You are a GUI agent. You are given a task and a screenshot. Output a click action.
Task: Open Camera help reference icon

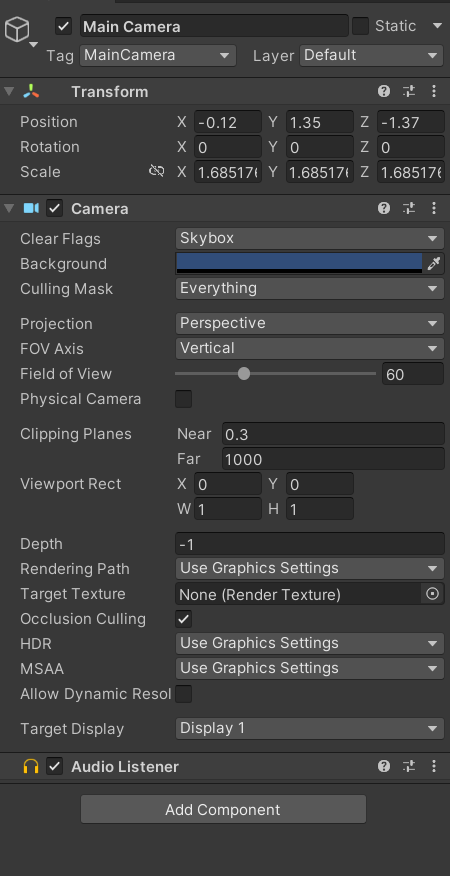point(383,208)
